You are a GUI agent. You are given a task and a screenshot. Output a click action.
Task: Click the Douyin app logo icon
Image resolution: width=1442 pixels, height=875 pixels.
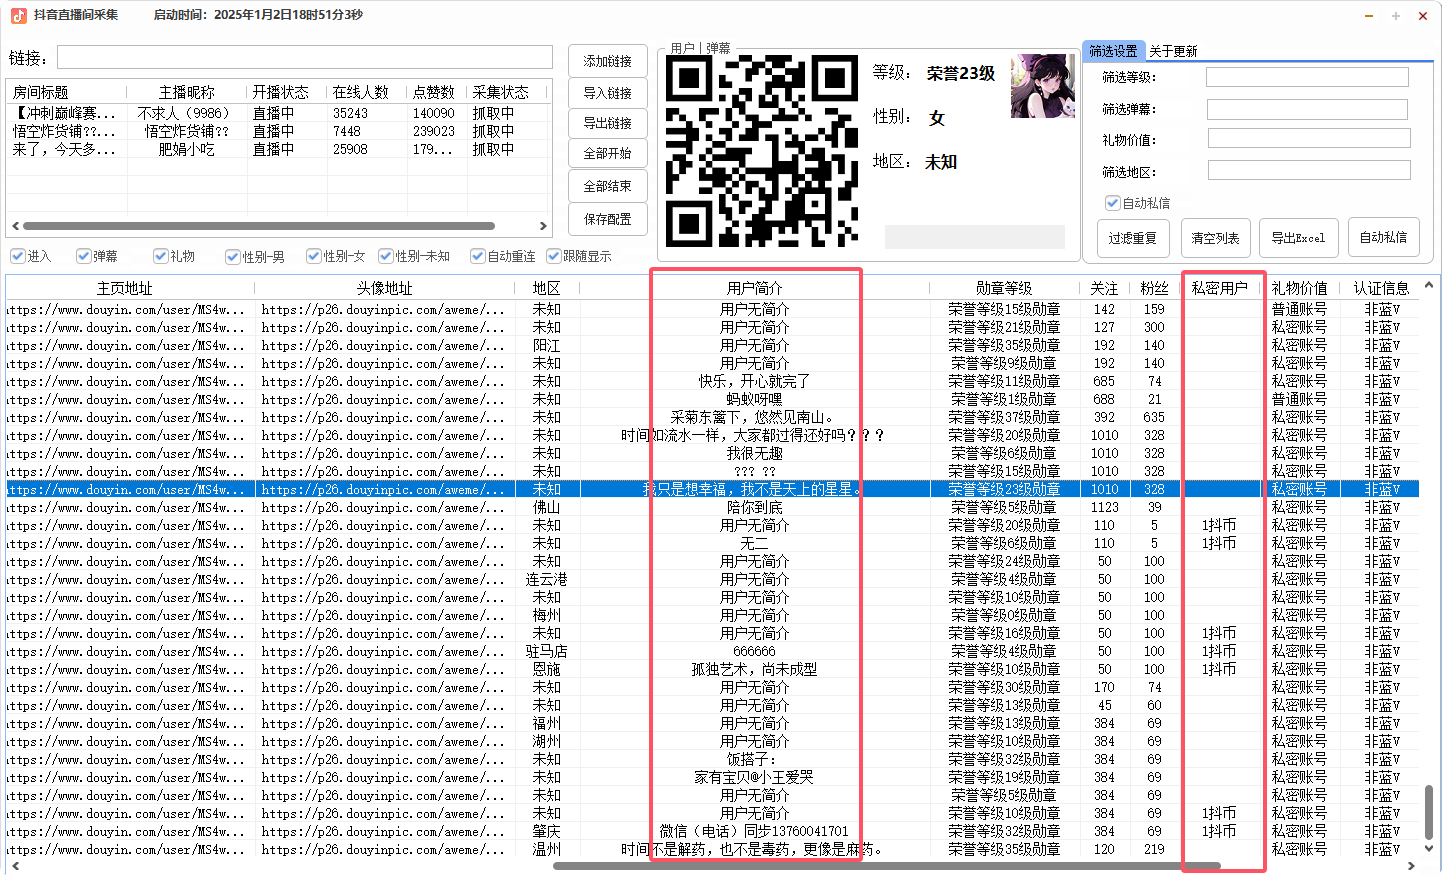coord(18,15)
